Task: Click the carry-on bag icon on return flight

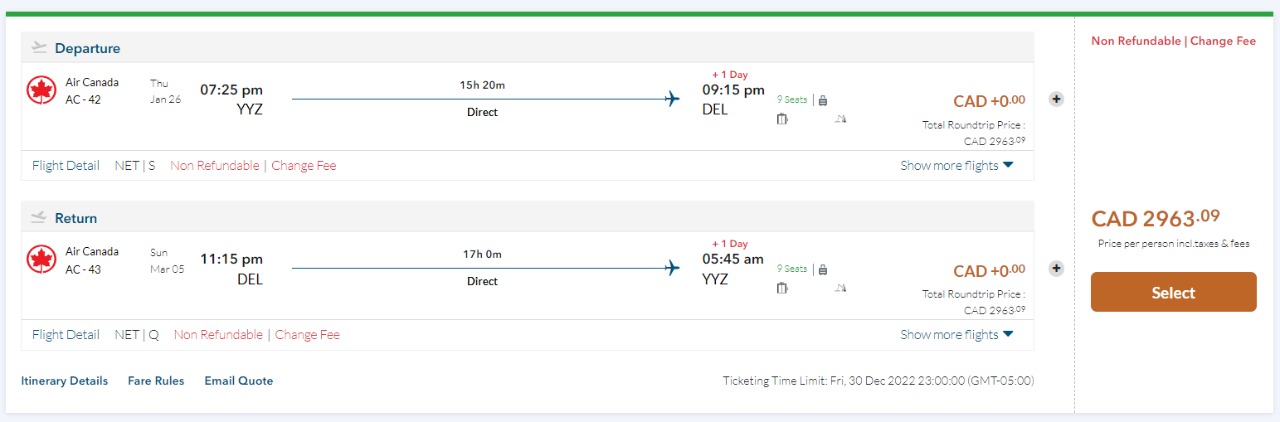Action: 822,269
